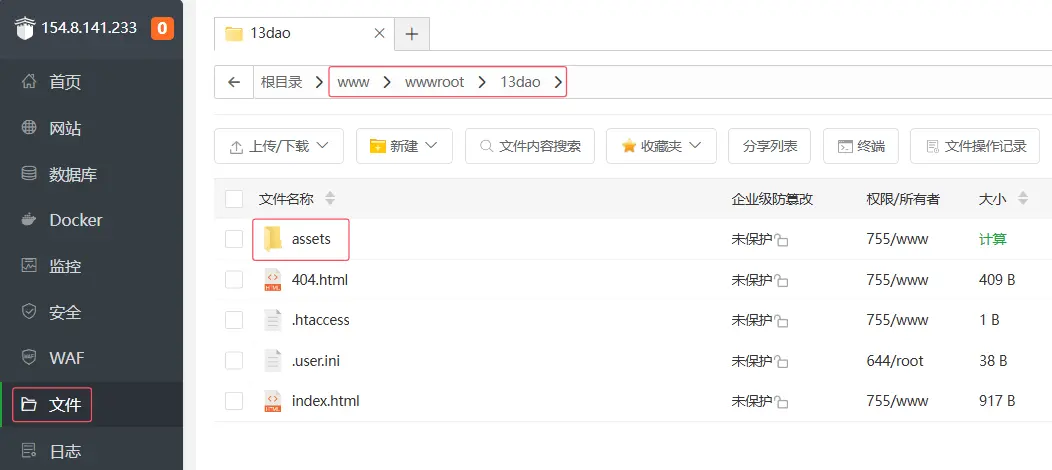Sort by the 大小 size arrows
The image size is (1052, 470).
[1022, 198]
